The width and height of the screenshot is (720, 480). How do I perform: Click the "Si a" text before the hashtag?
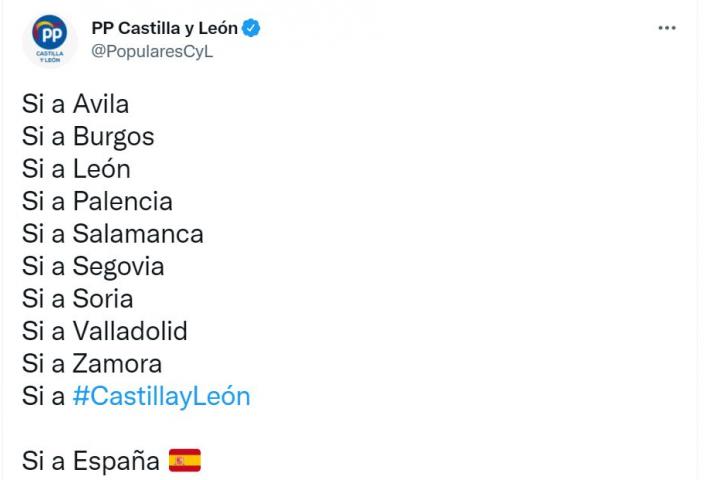pos(44,397)
